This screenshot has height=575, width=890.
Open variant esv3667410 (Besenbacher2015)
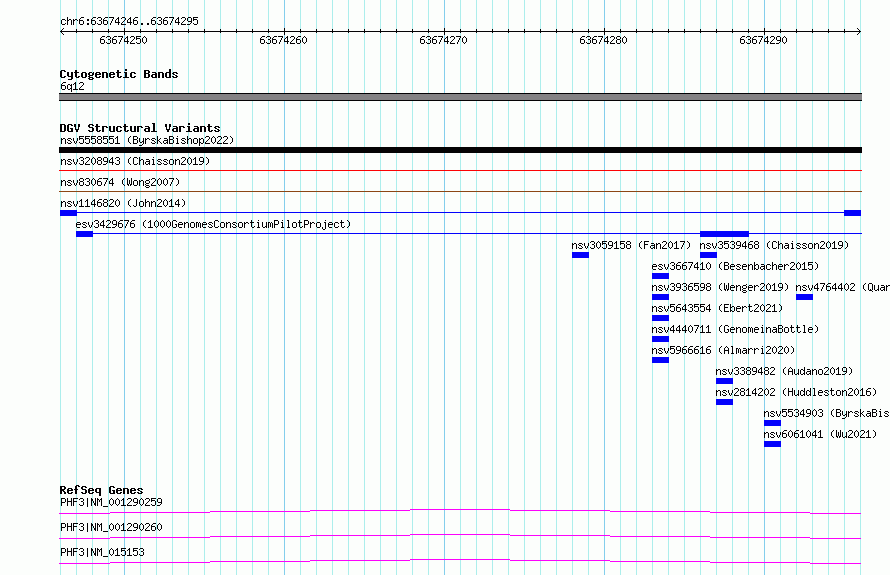point(736,266)
